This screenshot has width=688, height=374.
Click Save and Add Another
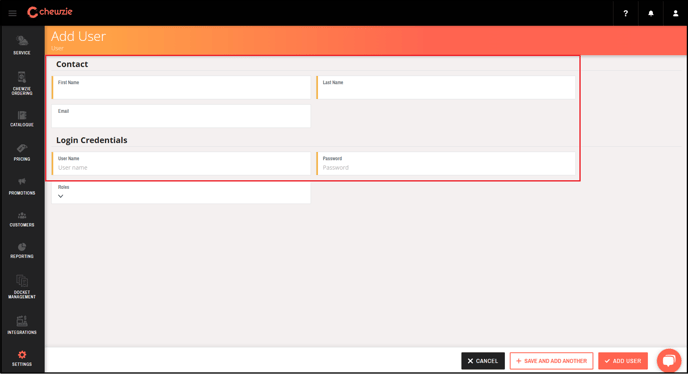coord(552,361)
